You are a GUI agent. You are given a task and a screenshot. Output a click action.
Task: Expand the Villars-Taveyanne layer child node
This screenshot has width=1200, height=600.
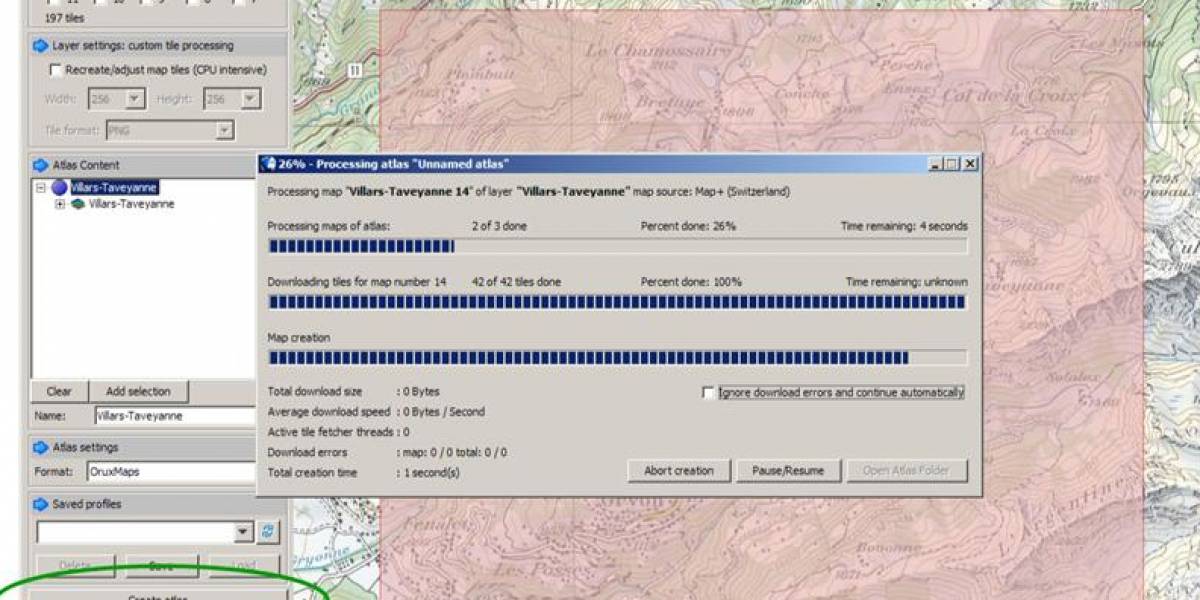60,204
